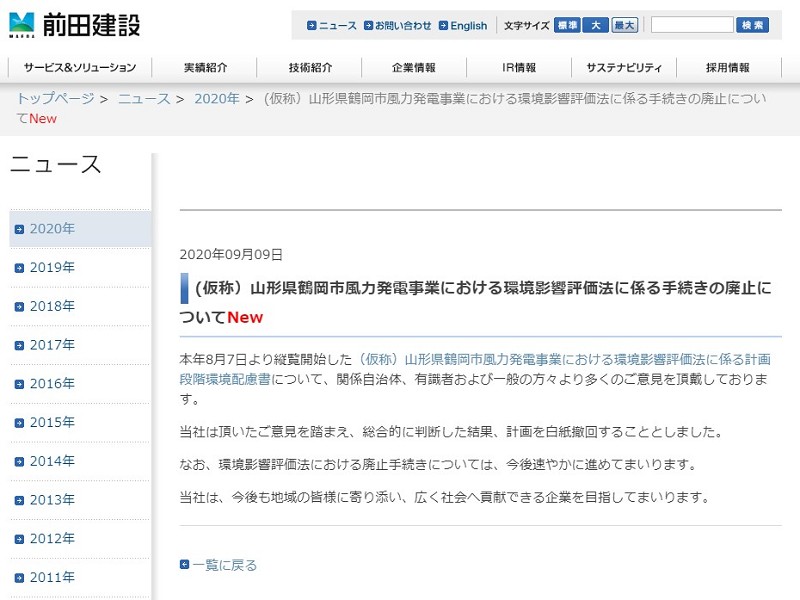Image resolution: width=800 pixels, height=600 pixels.
Task: Set font size to 標準
Action: (x=567, y=25)
